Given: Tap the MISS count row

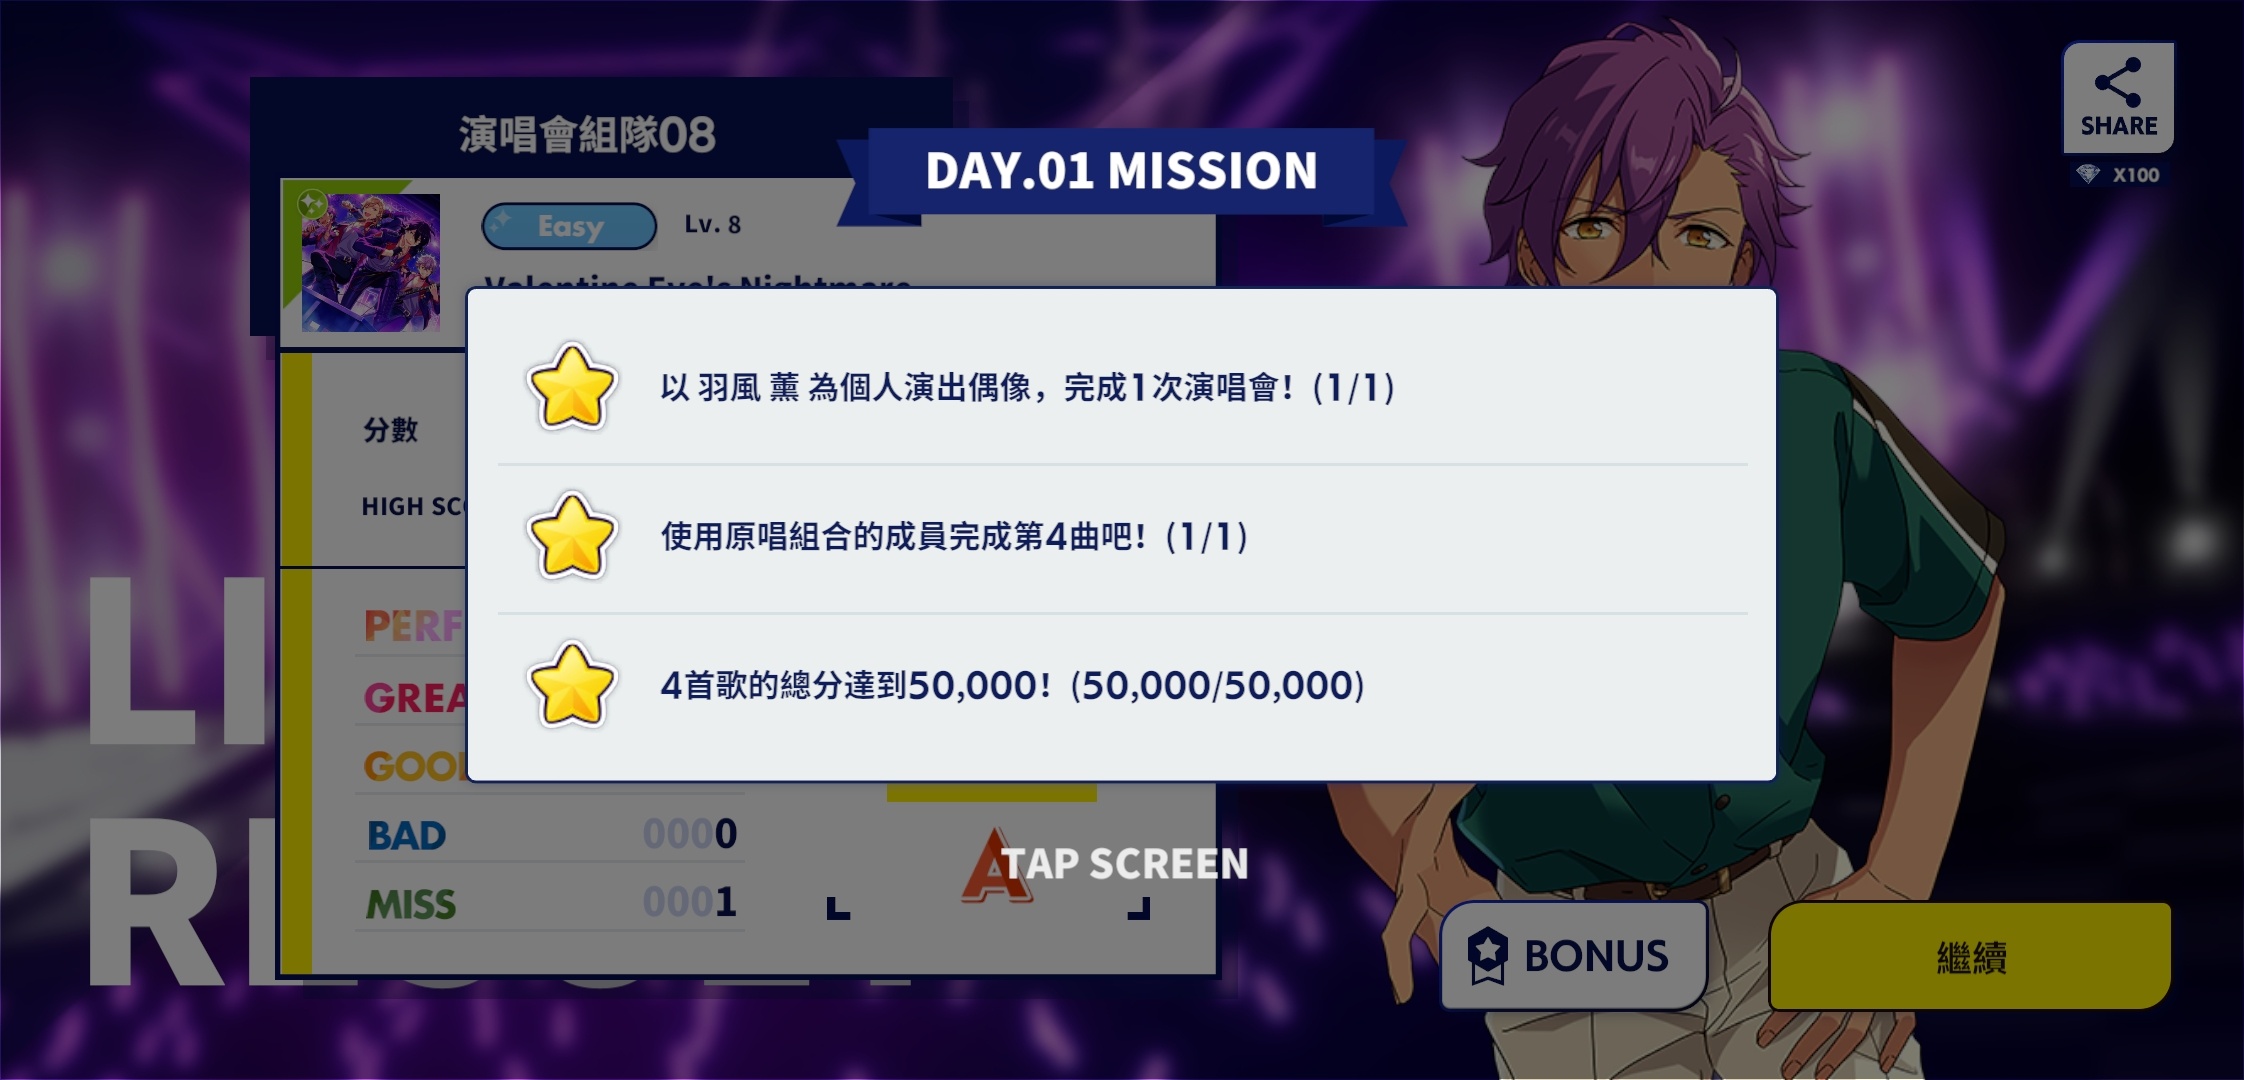Looking at the screenshot, I should tap(550, 903).
